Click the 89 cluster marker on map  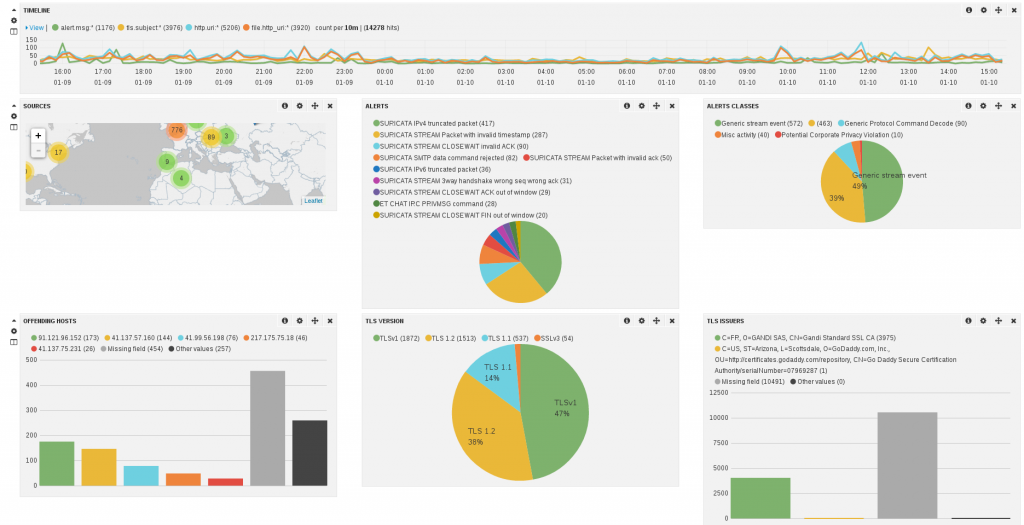point(210,137)
